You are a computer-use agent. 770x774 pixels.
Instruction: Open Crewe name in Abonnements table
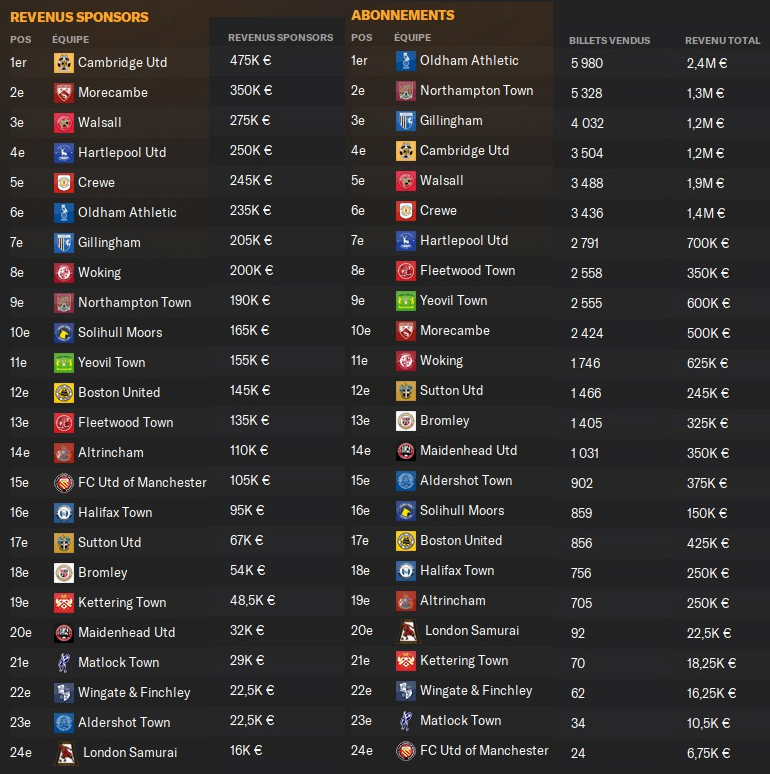click(x=438, y=211)
